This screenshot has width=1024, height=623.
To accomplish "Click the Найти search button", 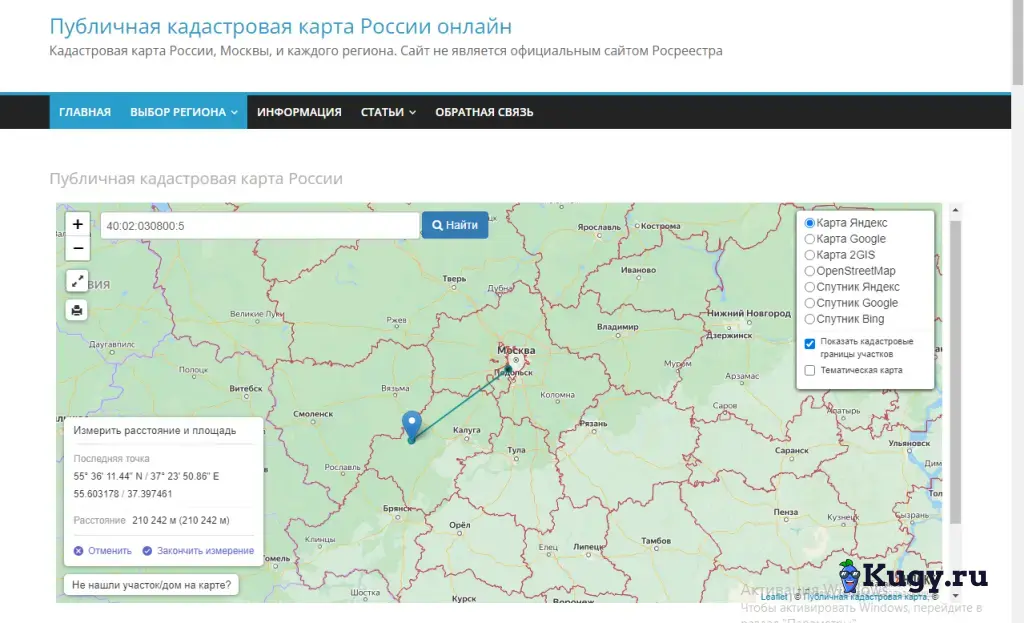I will [x=455, y=225].
